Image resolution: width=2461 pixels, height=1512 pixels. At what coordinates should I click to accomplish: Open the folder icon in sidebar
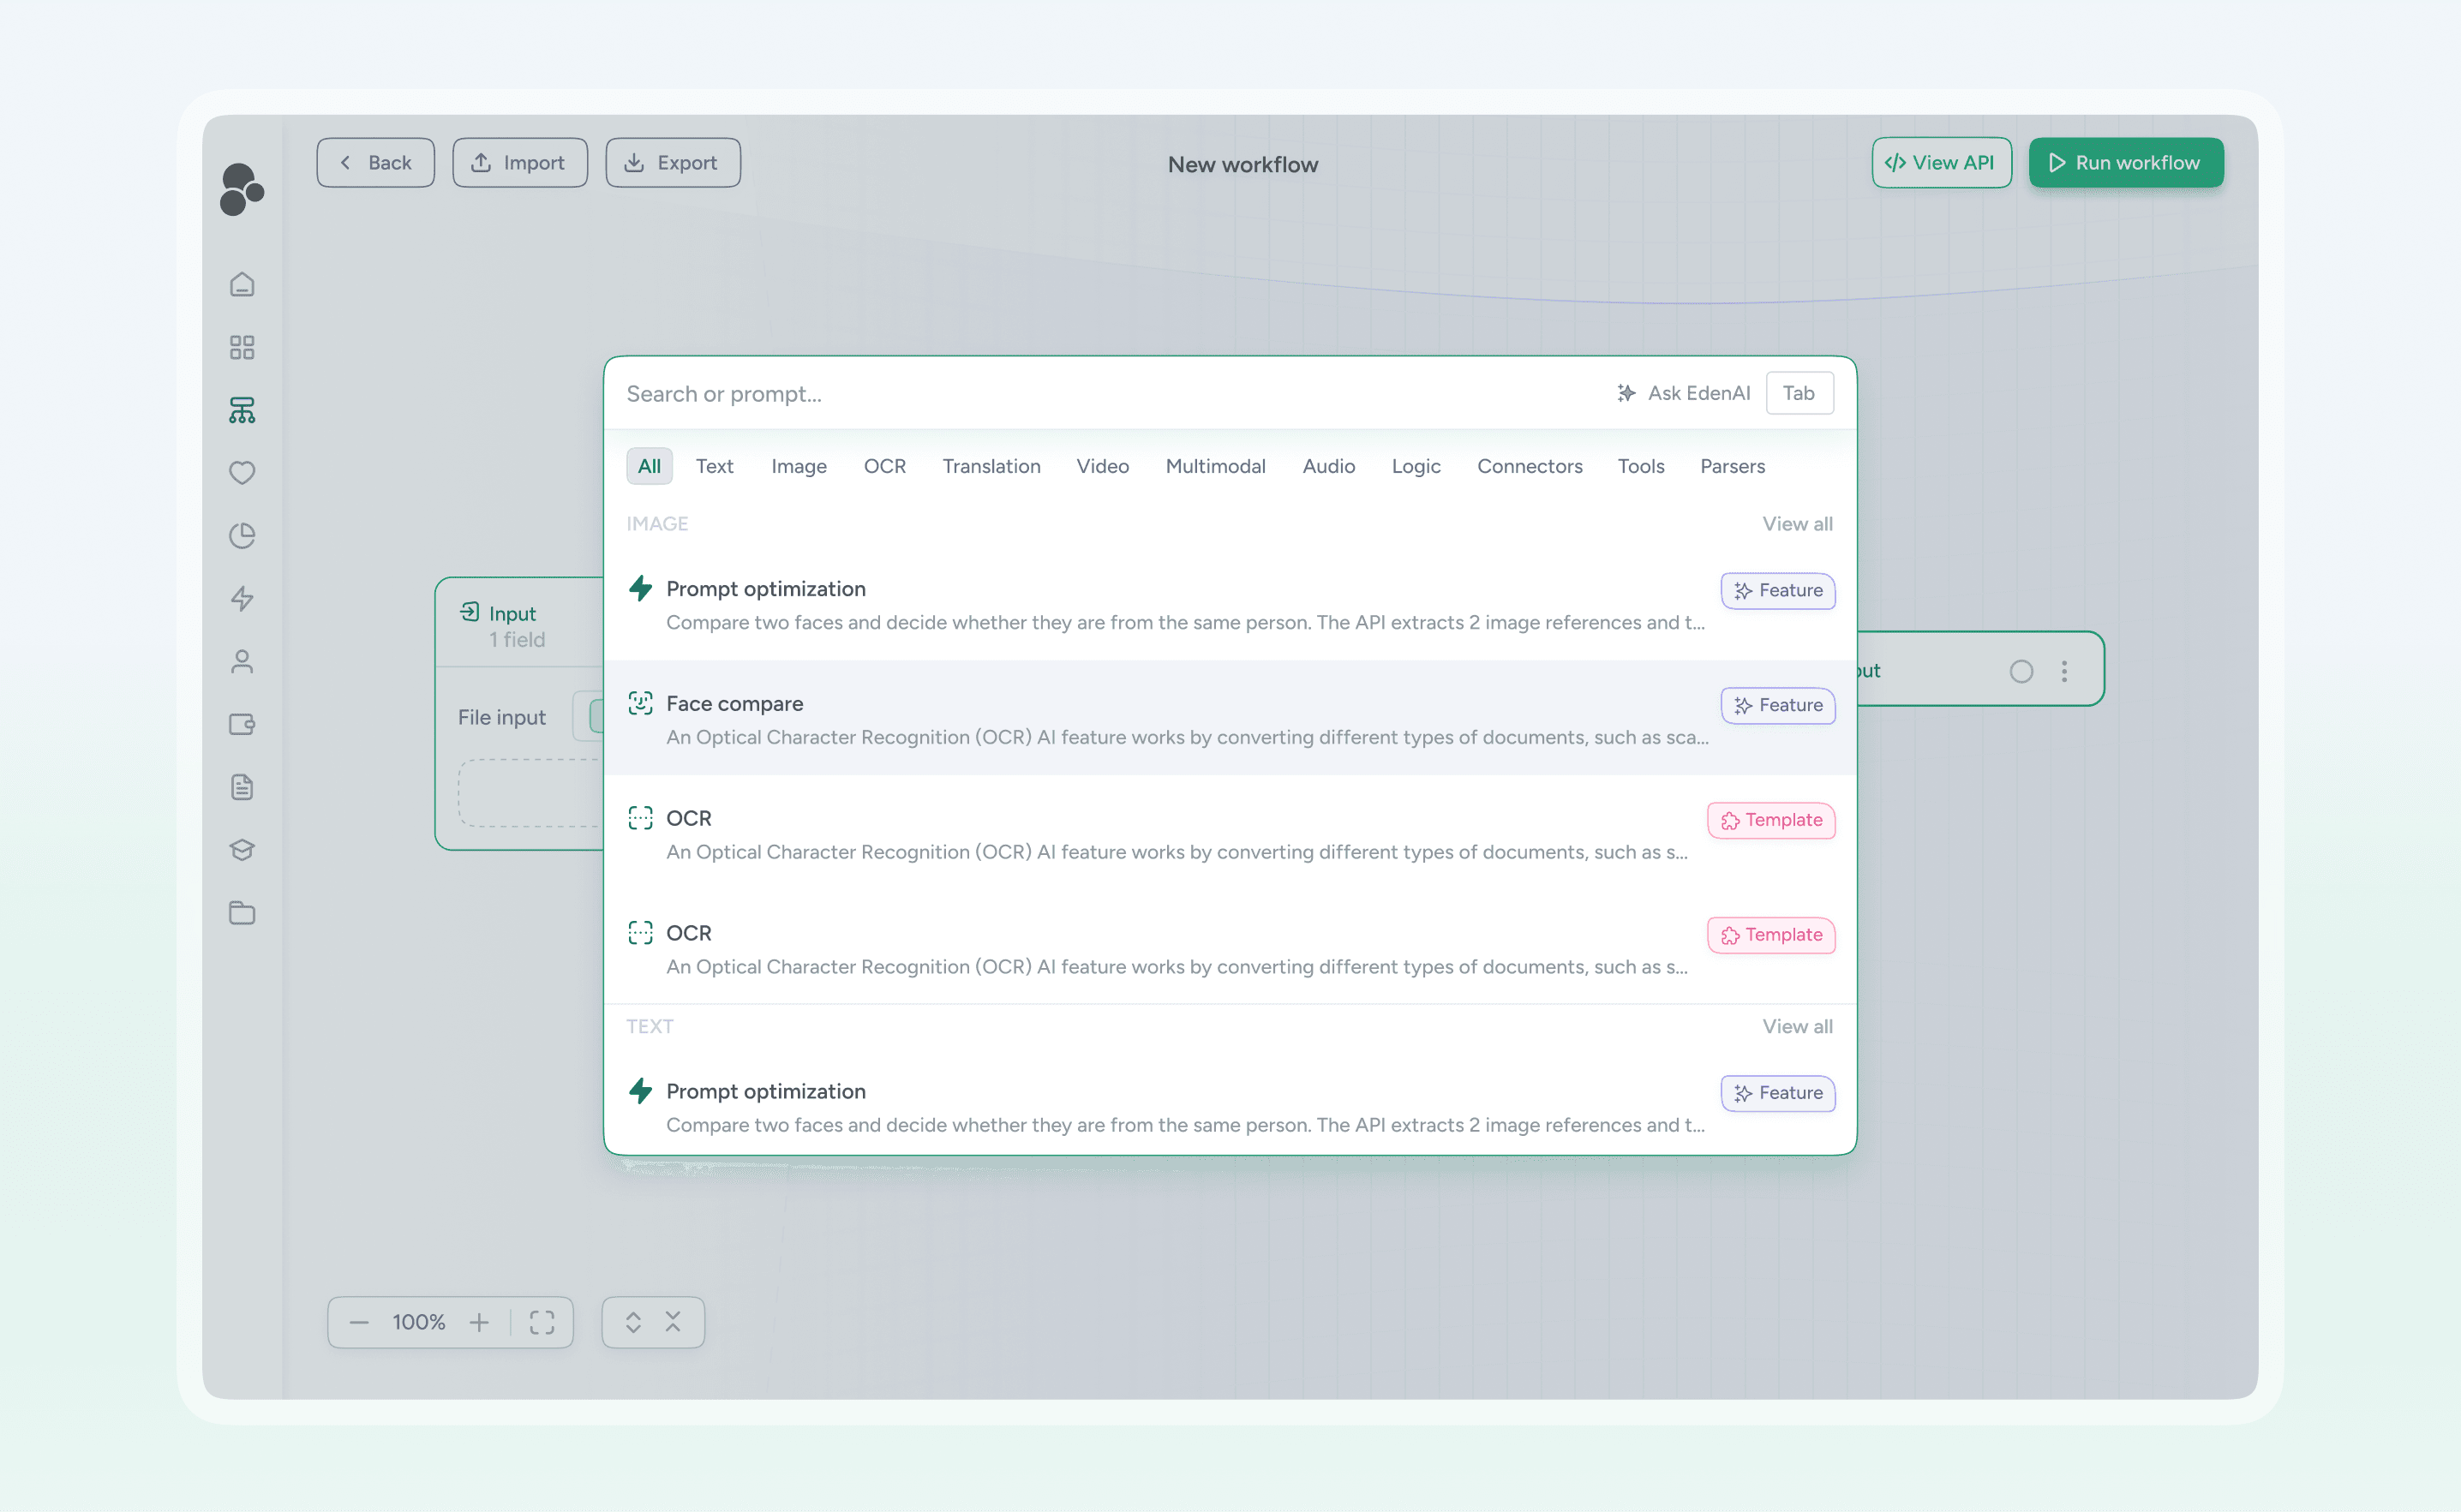(x=242, y=912)
